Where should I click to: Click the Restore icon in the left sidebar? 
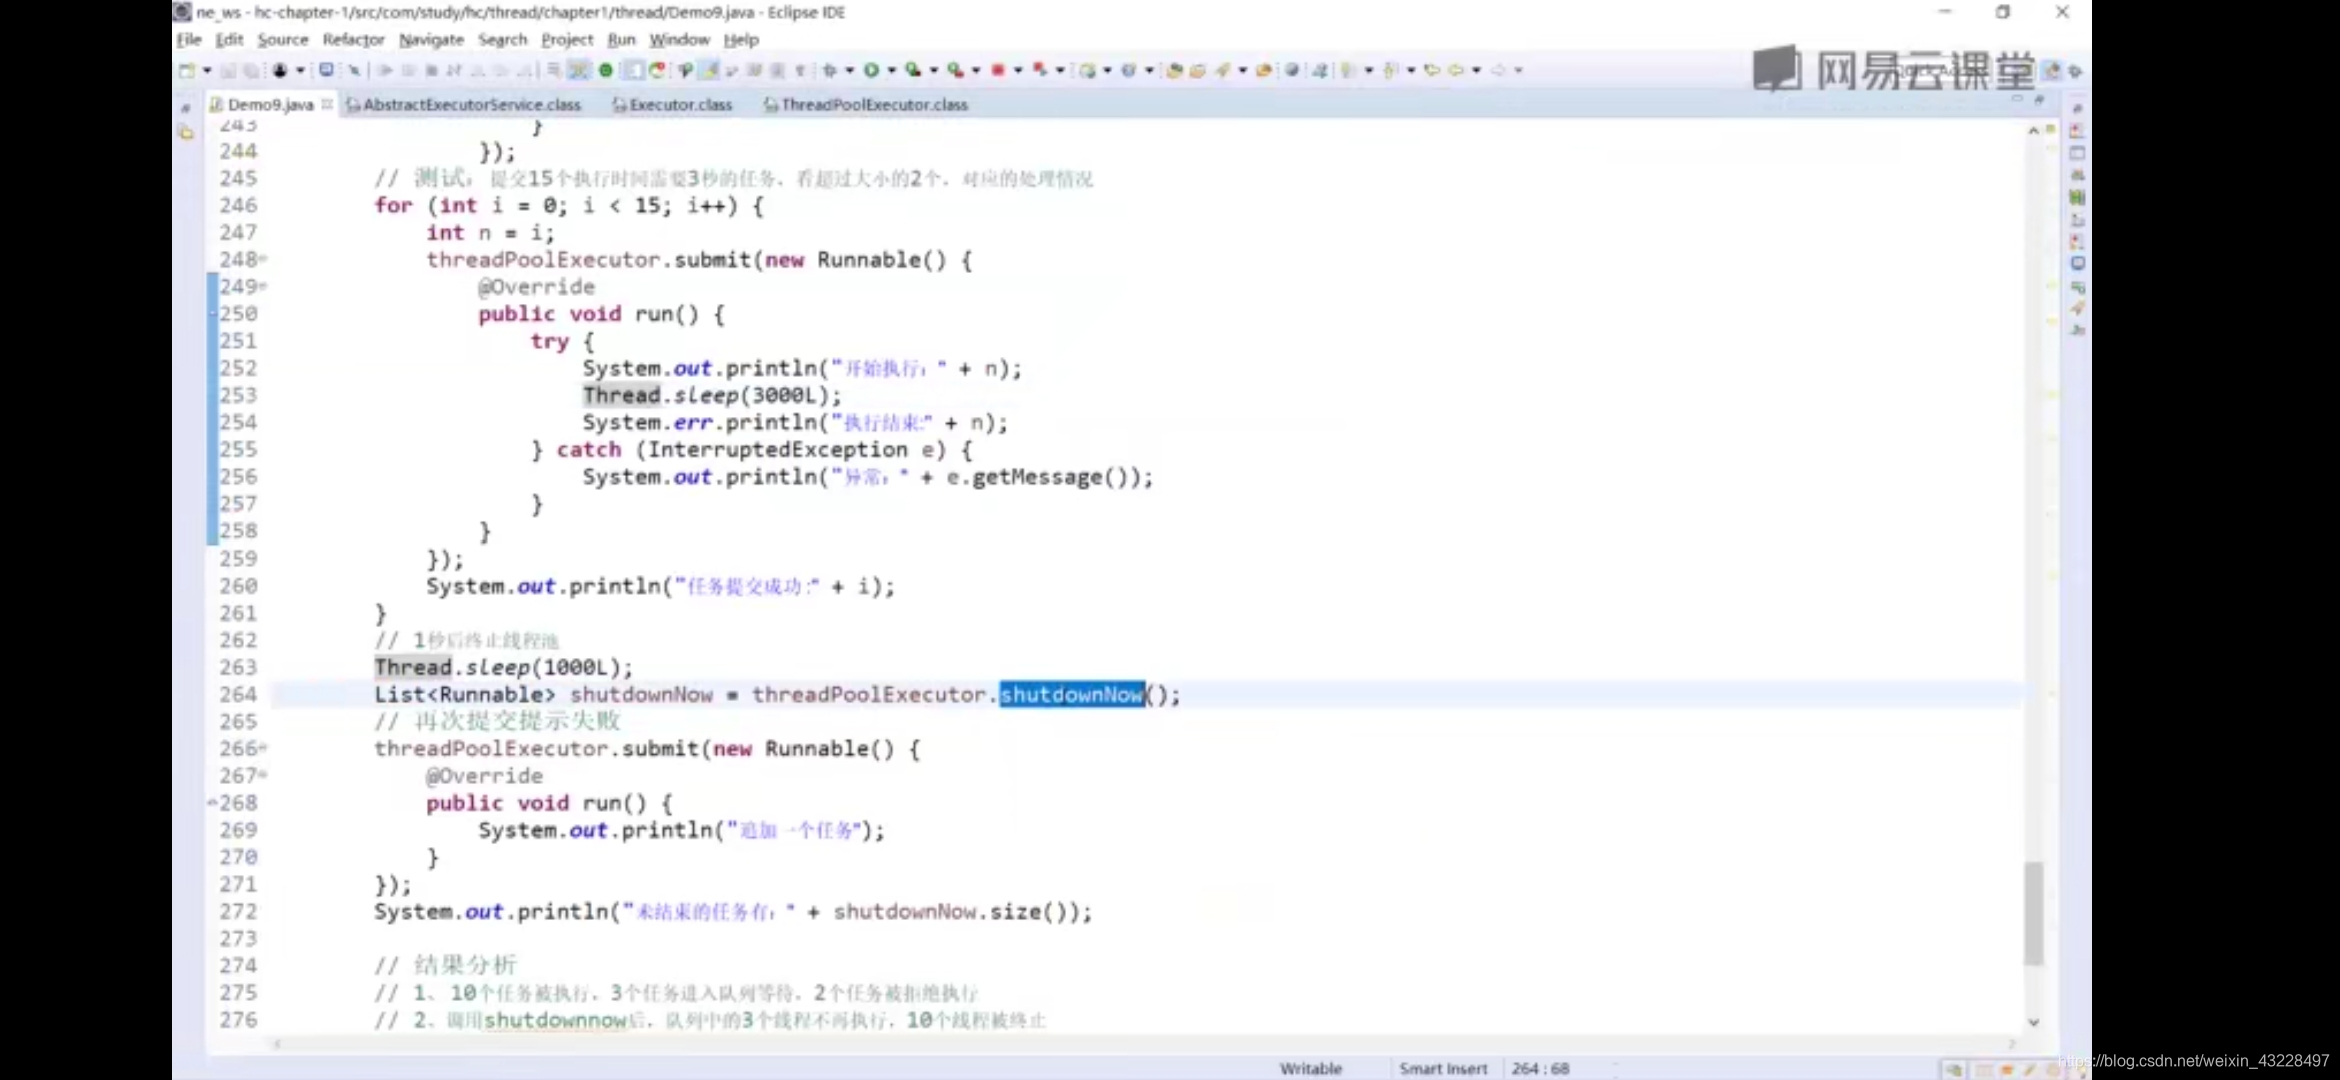(185, 108)
